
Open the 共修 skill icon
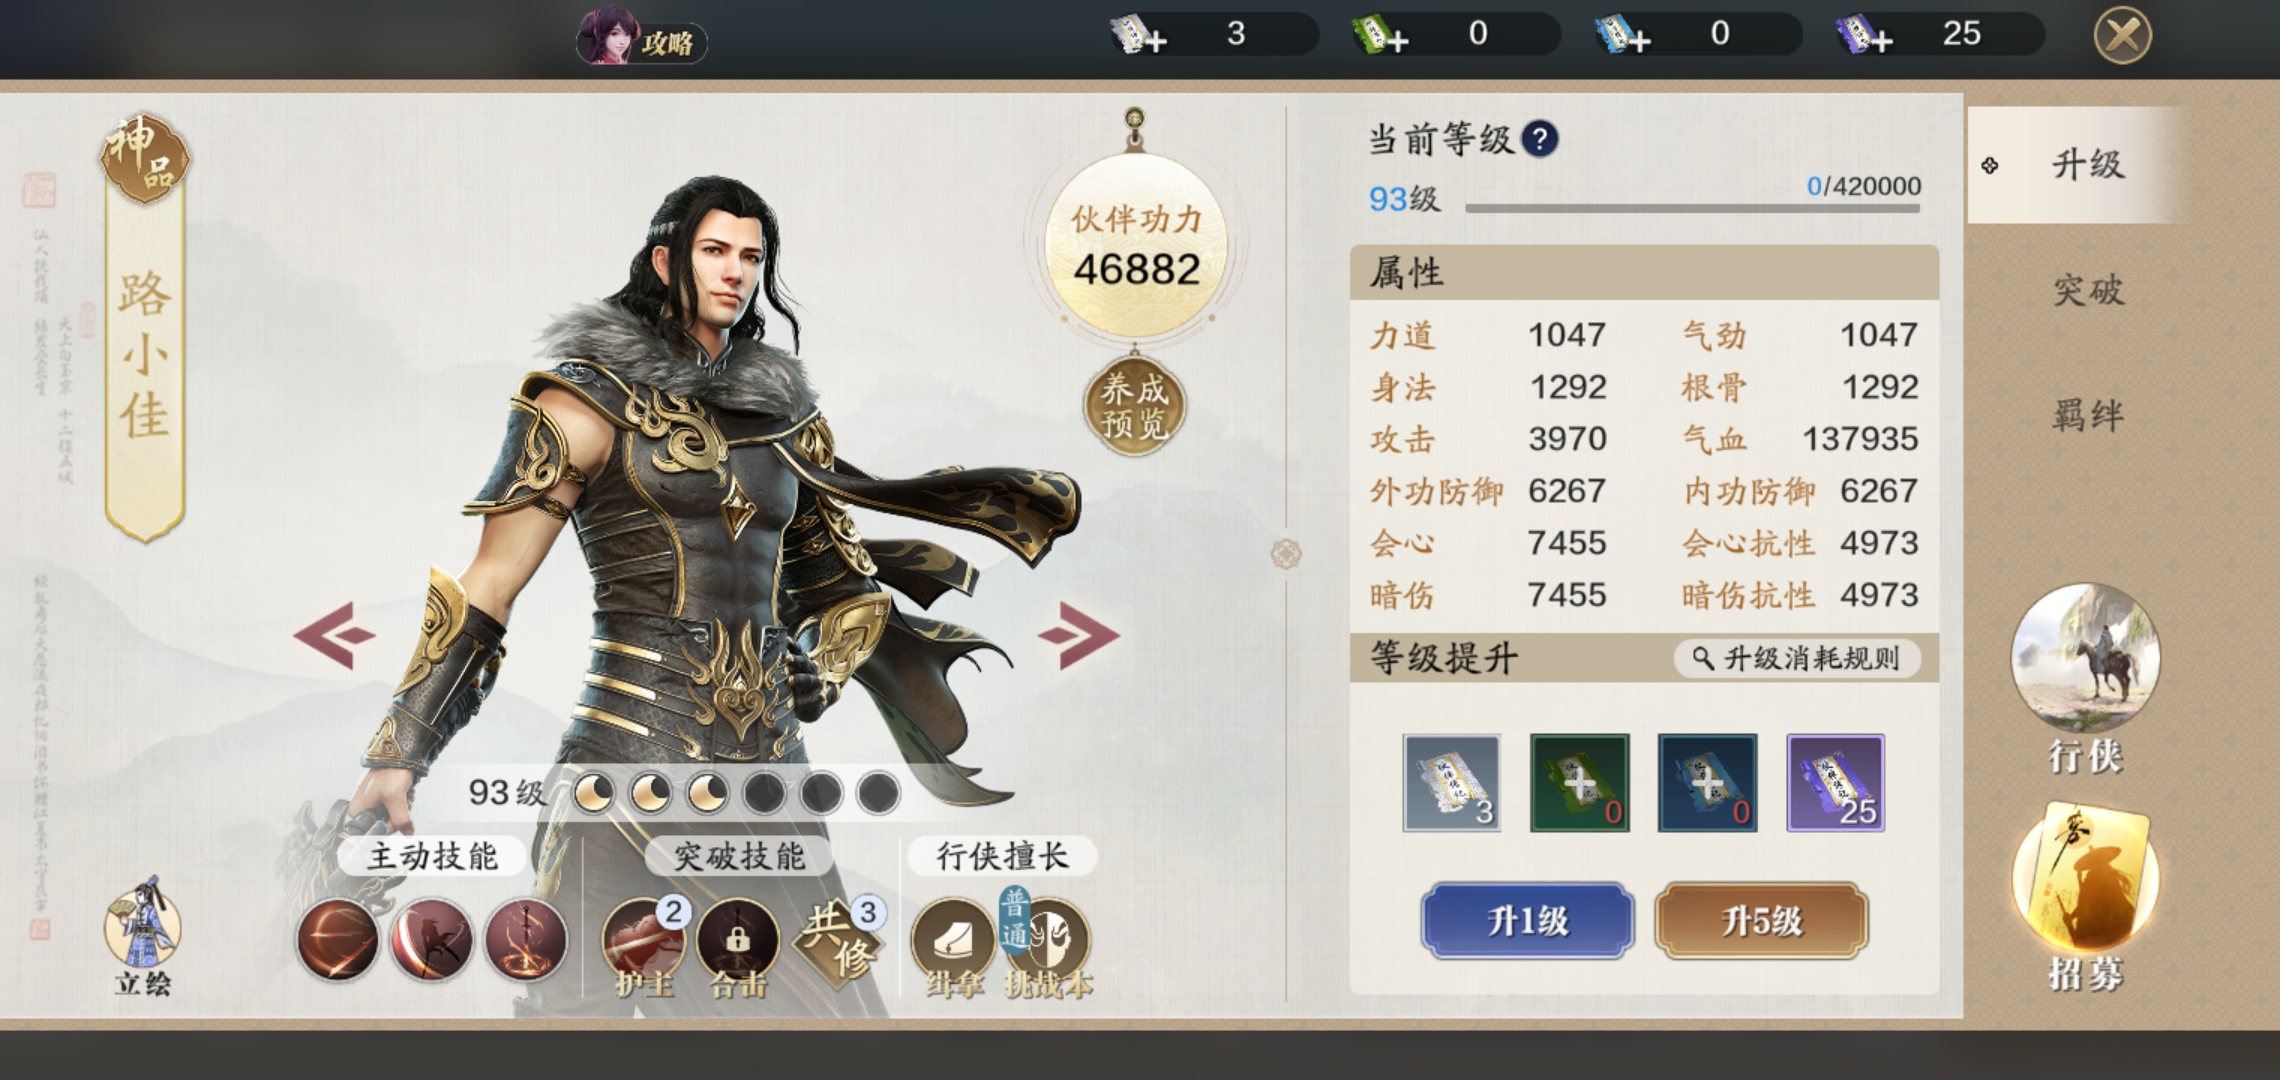(838, 942)
